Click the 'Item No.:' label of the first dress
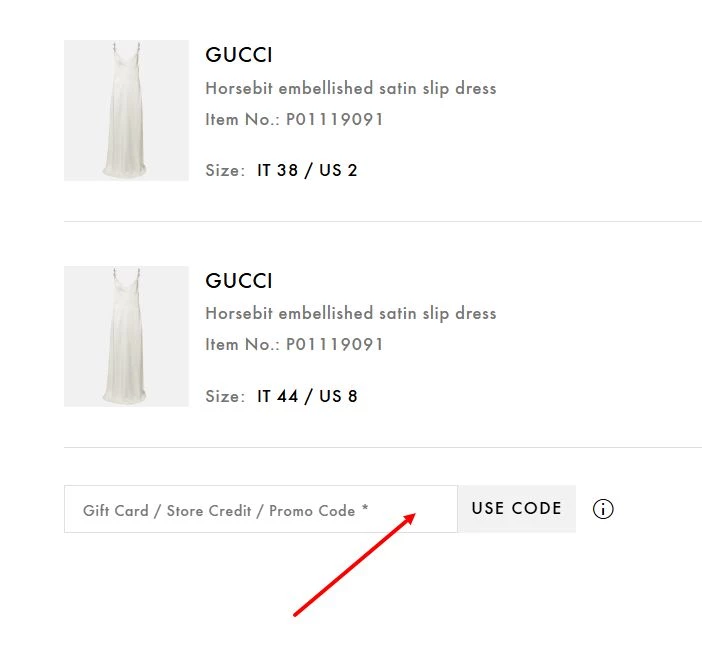The width and height of the screenshot is (702, 650). pyautogui.click(x=241, y=120)
